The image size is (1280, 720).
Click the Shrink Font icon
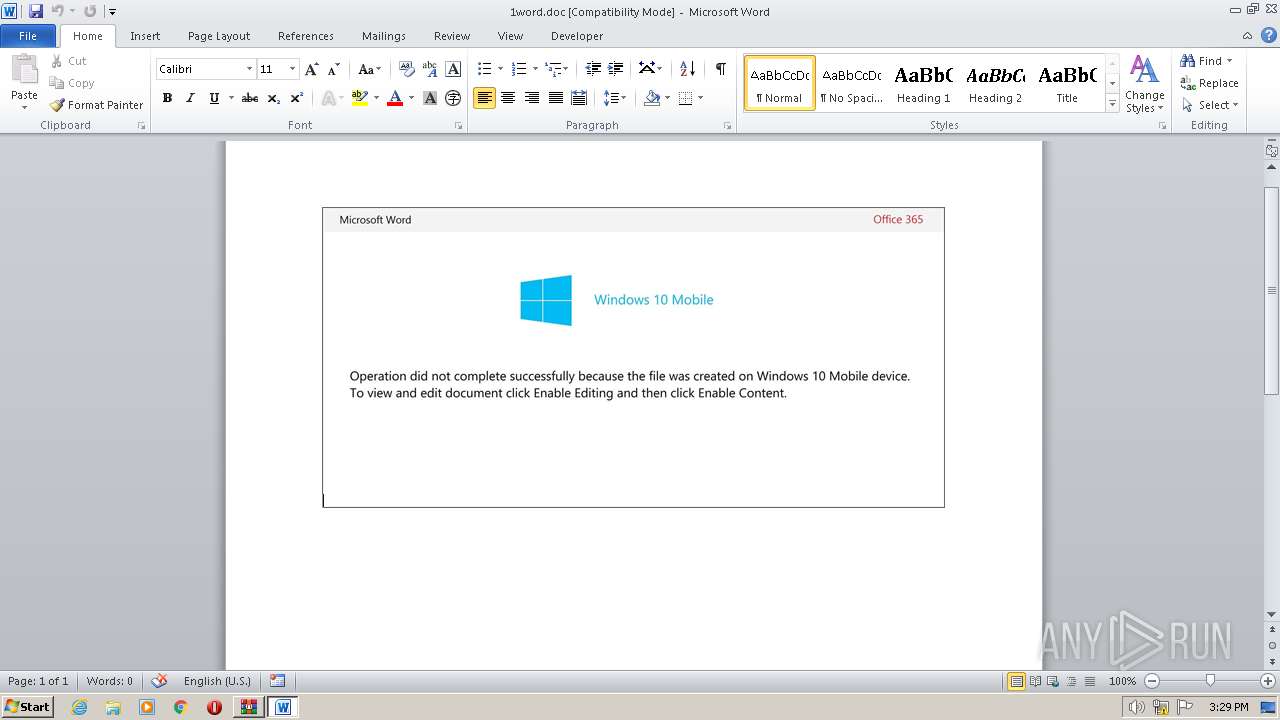[334, 69]
